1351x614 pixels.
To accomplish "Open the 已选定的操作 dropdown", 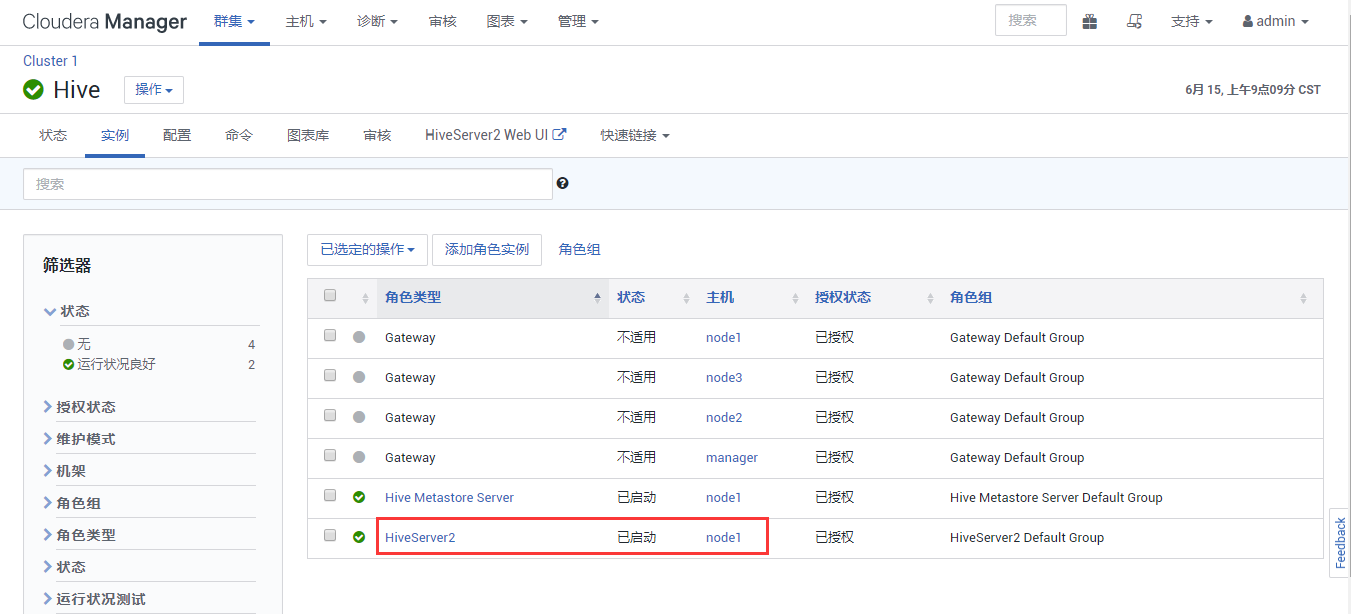I will pos(367,250).
